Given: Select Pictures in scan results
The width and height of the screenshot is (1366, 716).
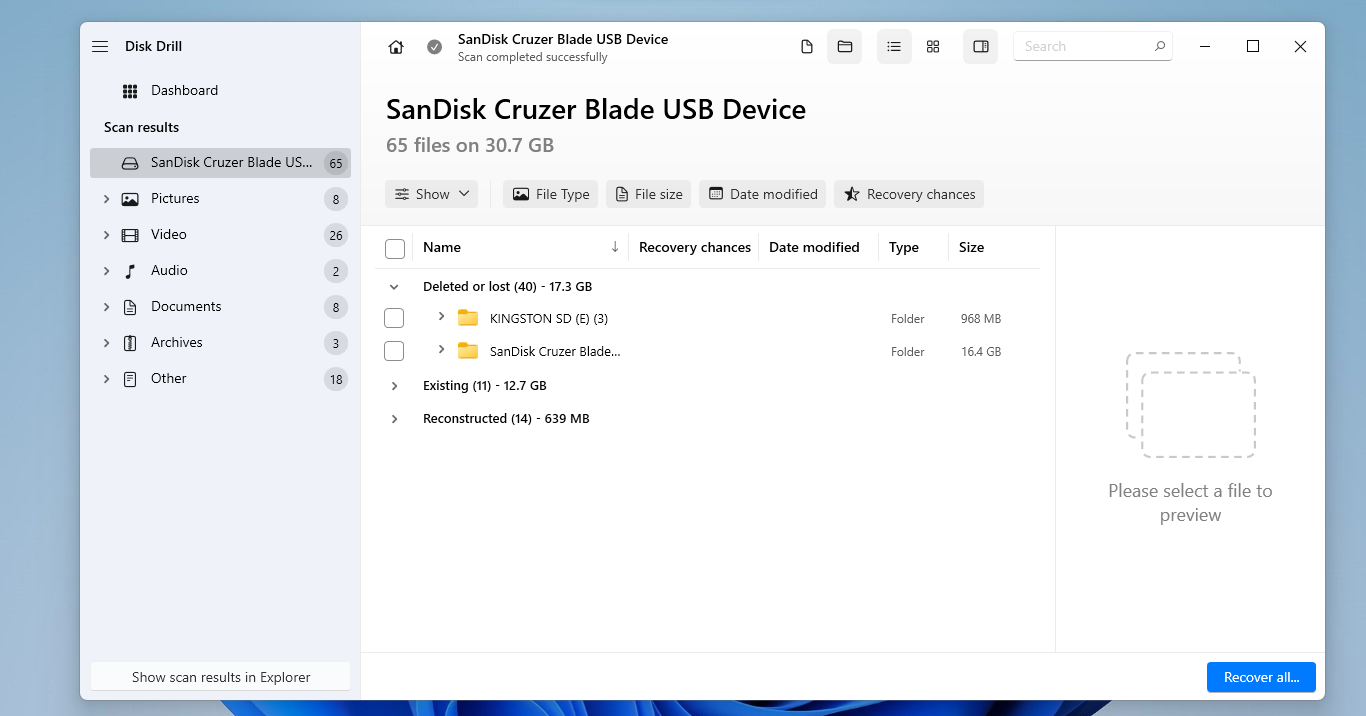Looking at the screenshot, I should (x=220, y=199).
